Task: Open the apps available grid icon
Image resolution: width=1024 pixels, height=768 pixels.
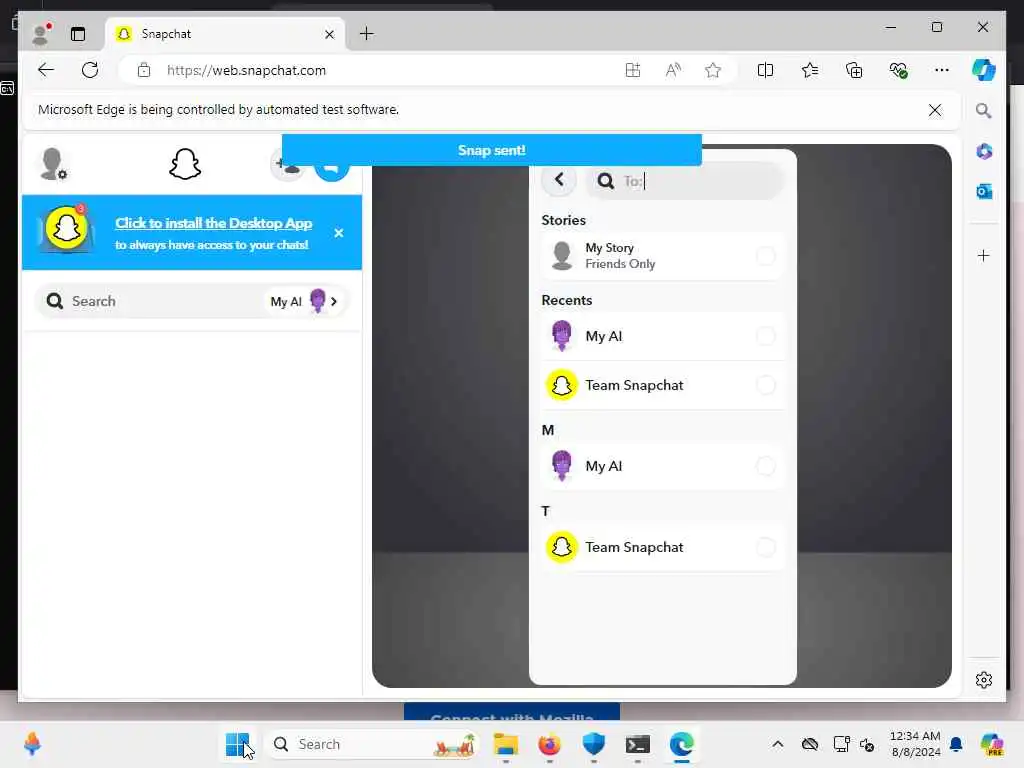Action: pos(633,70)
